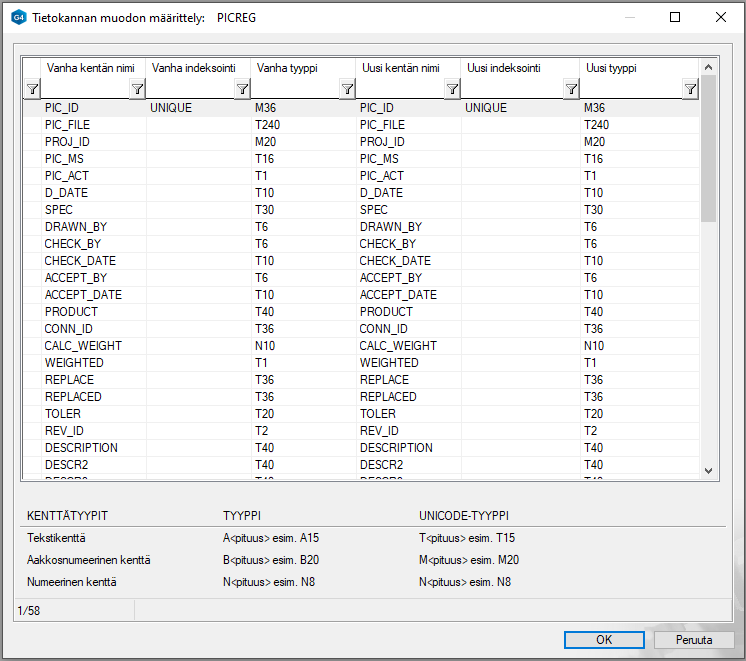This screenshot has height=661, width=746.
Task: Click the filter text field under Vanha tyyppi
Action: tap(295, 90)
